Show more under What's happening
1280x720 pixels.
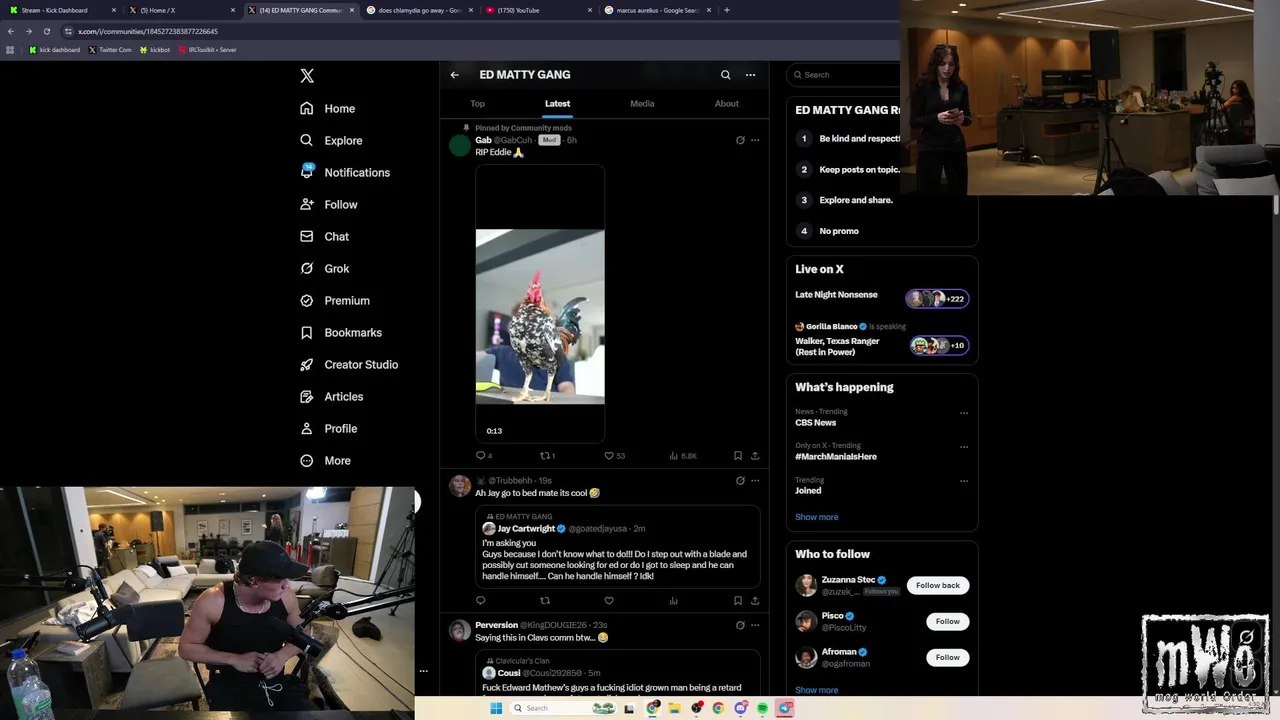coord(817,517)
